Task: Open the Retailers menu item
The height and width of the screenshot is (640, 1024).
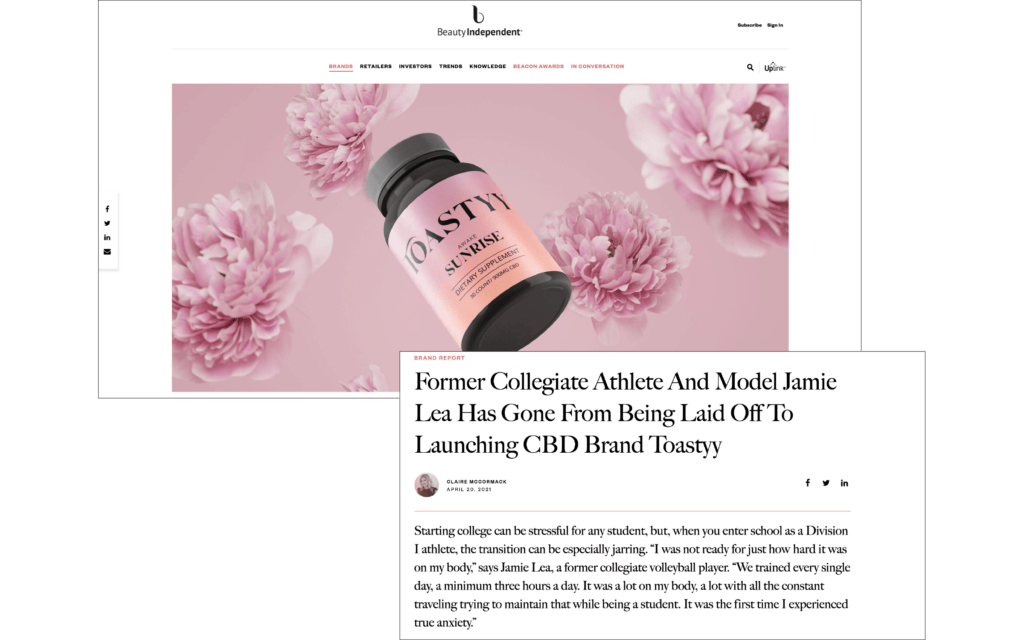Action: [376, 67]
